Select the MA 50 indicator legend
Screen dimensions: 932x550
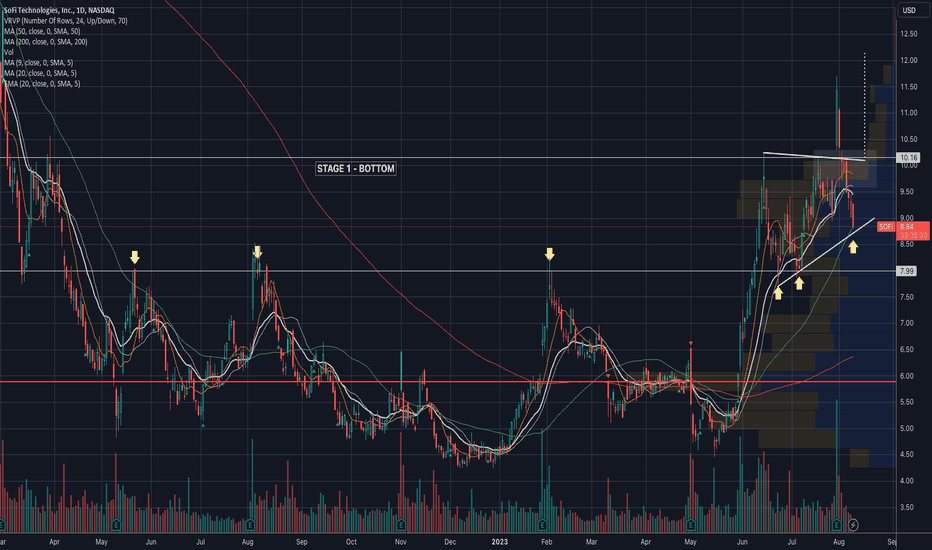pos(42,32)
